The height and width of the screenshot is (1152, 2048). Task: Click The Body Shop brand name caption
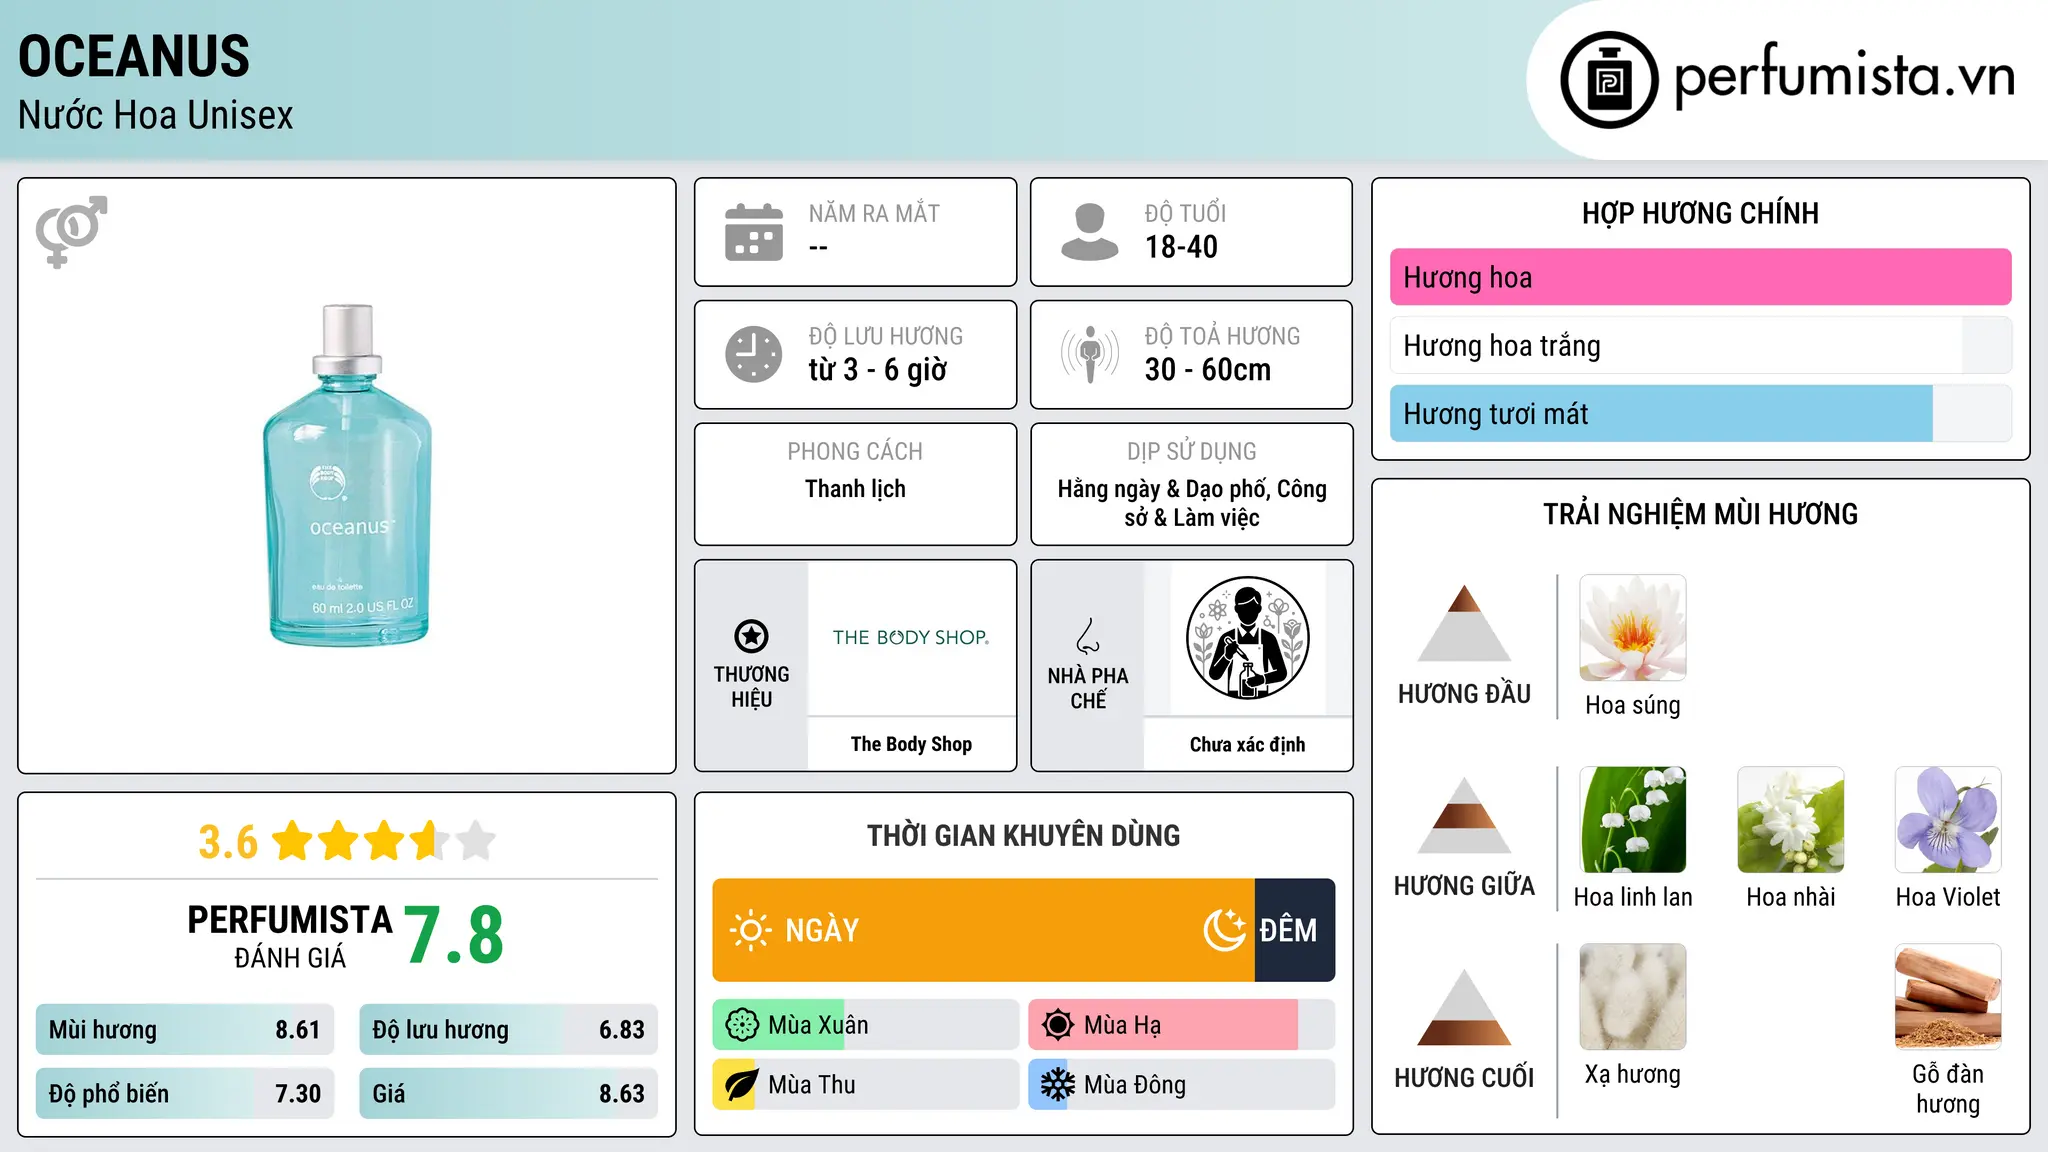click(x=911, y=744)
